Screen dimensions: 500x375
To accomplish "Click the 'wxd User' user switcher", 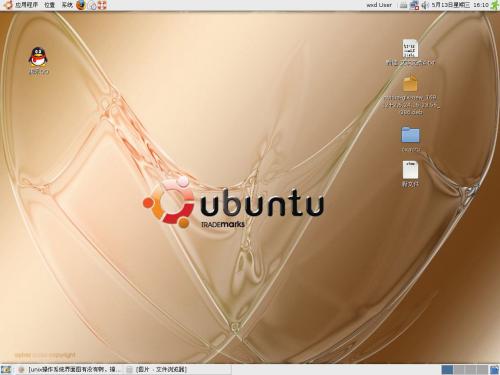I will (379, 5).
